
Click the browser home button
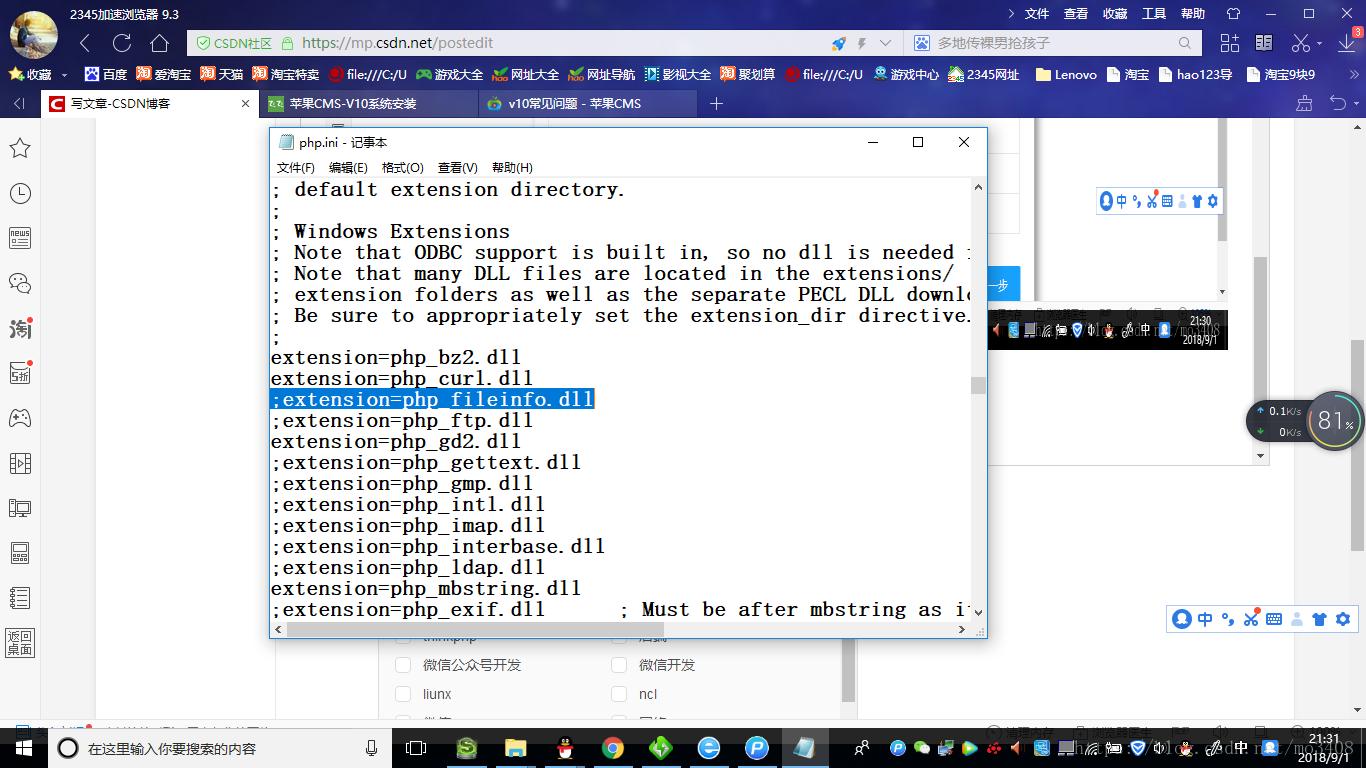click(x=159, y=43)
